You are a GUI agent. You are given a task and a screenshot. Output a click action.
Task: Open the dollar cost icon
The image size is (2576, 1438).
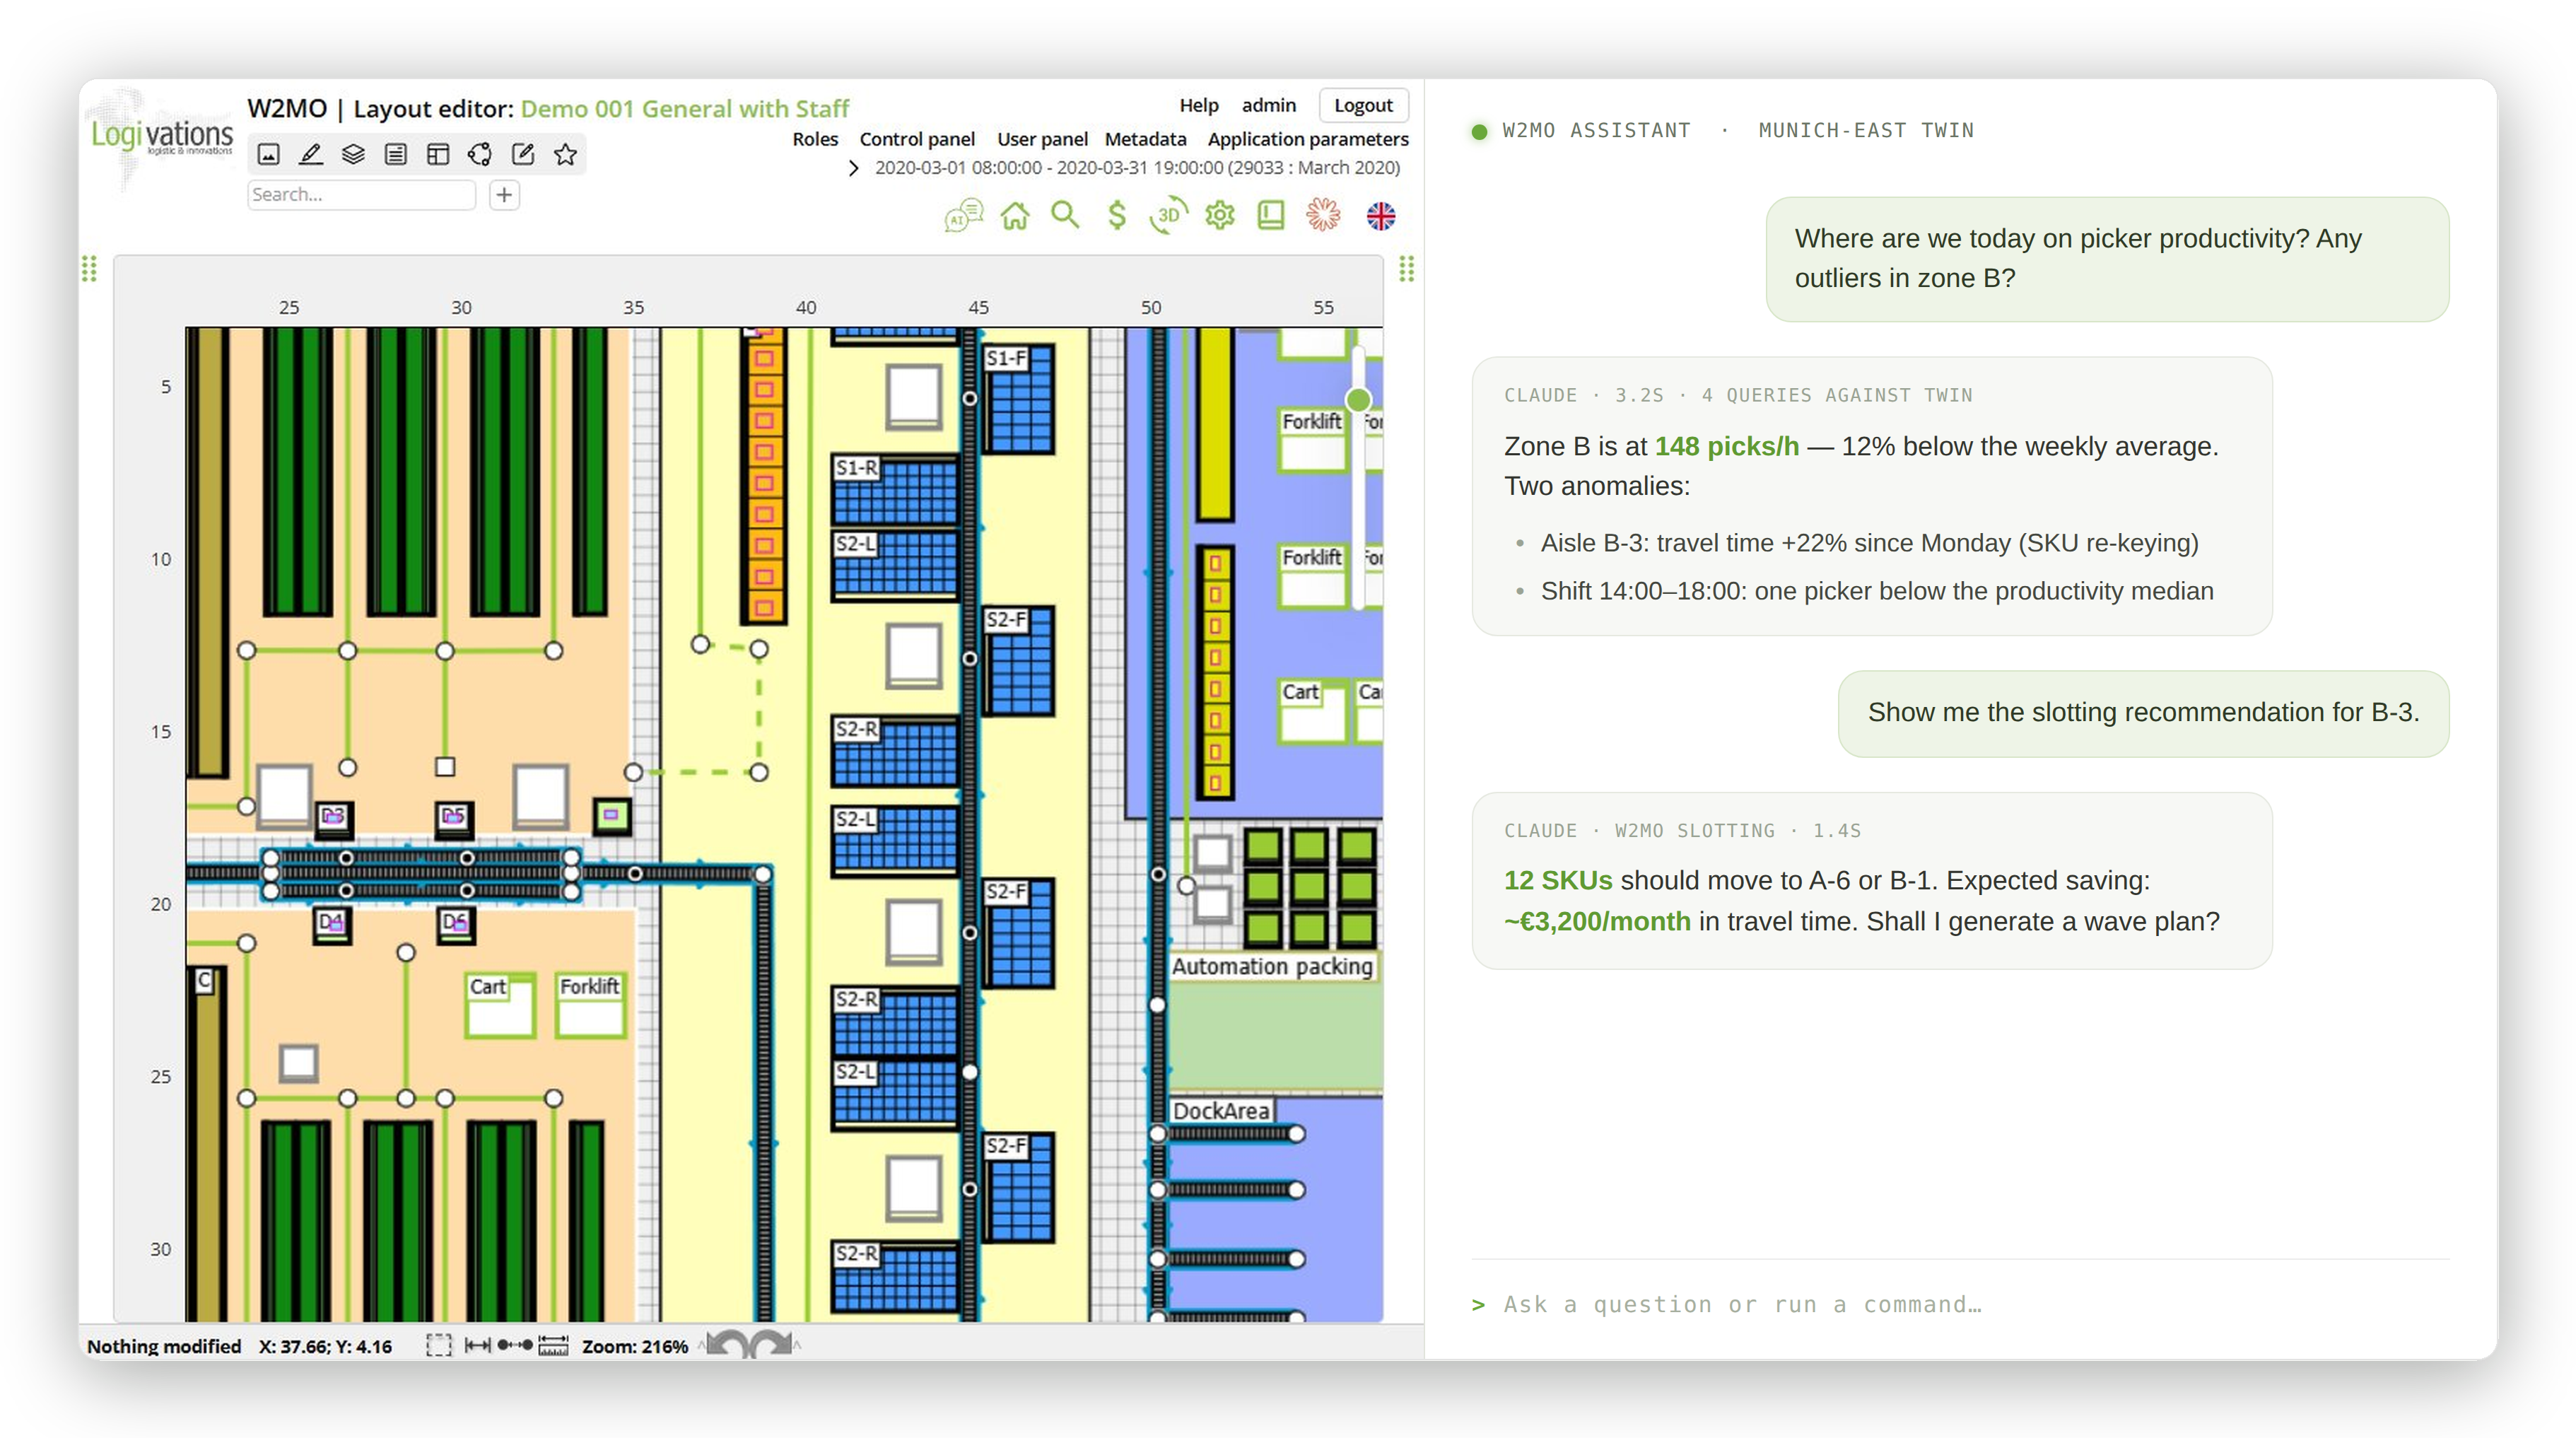1117,215
